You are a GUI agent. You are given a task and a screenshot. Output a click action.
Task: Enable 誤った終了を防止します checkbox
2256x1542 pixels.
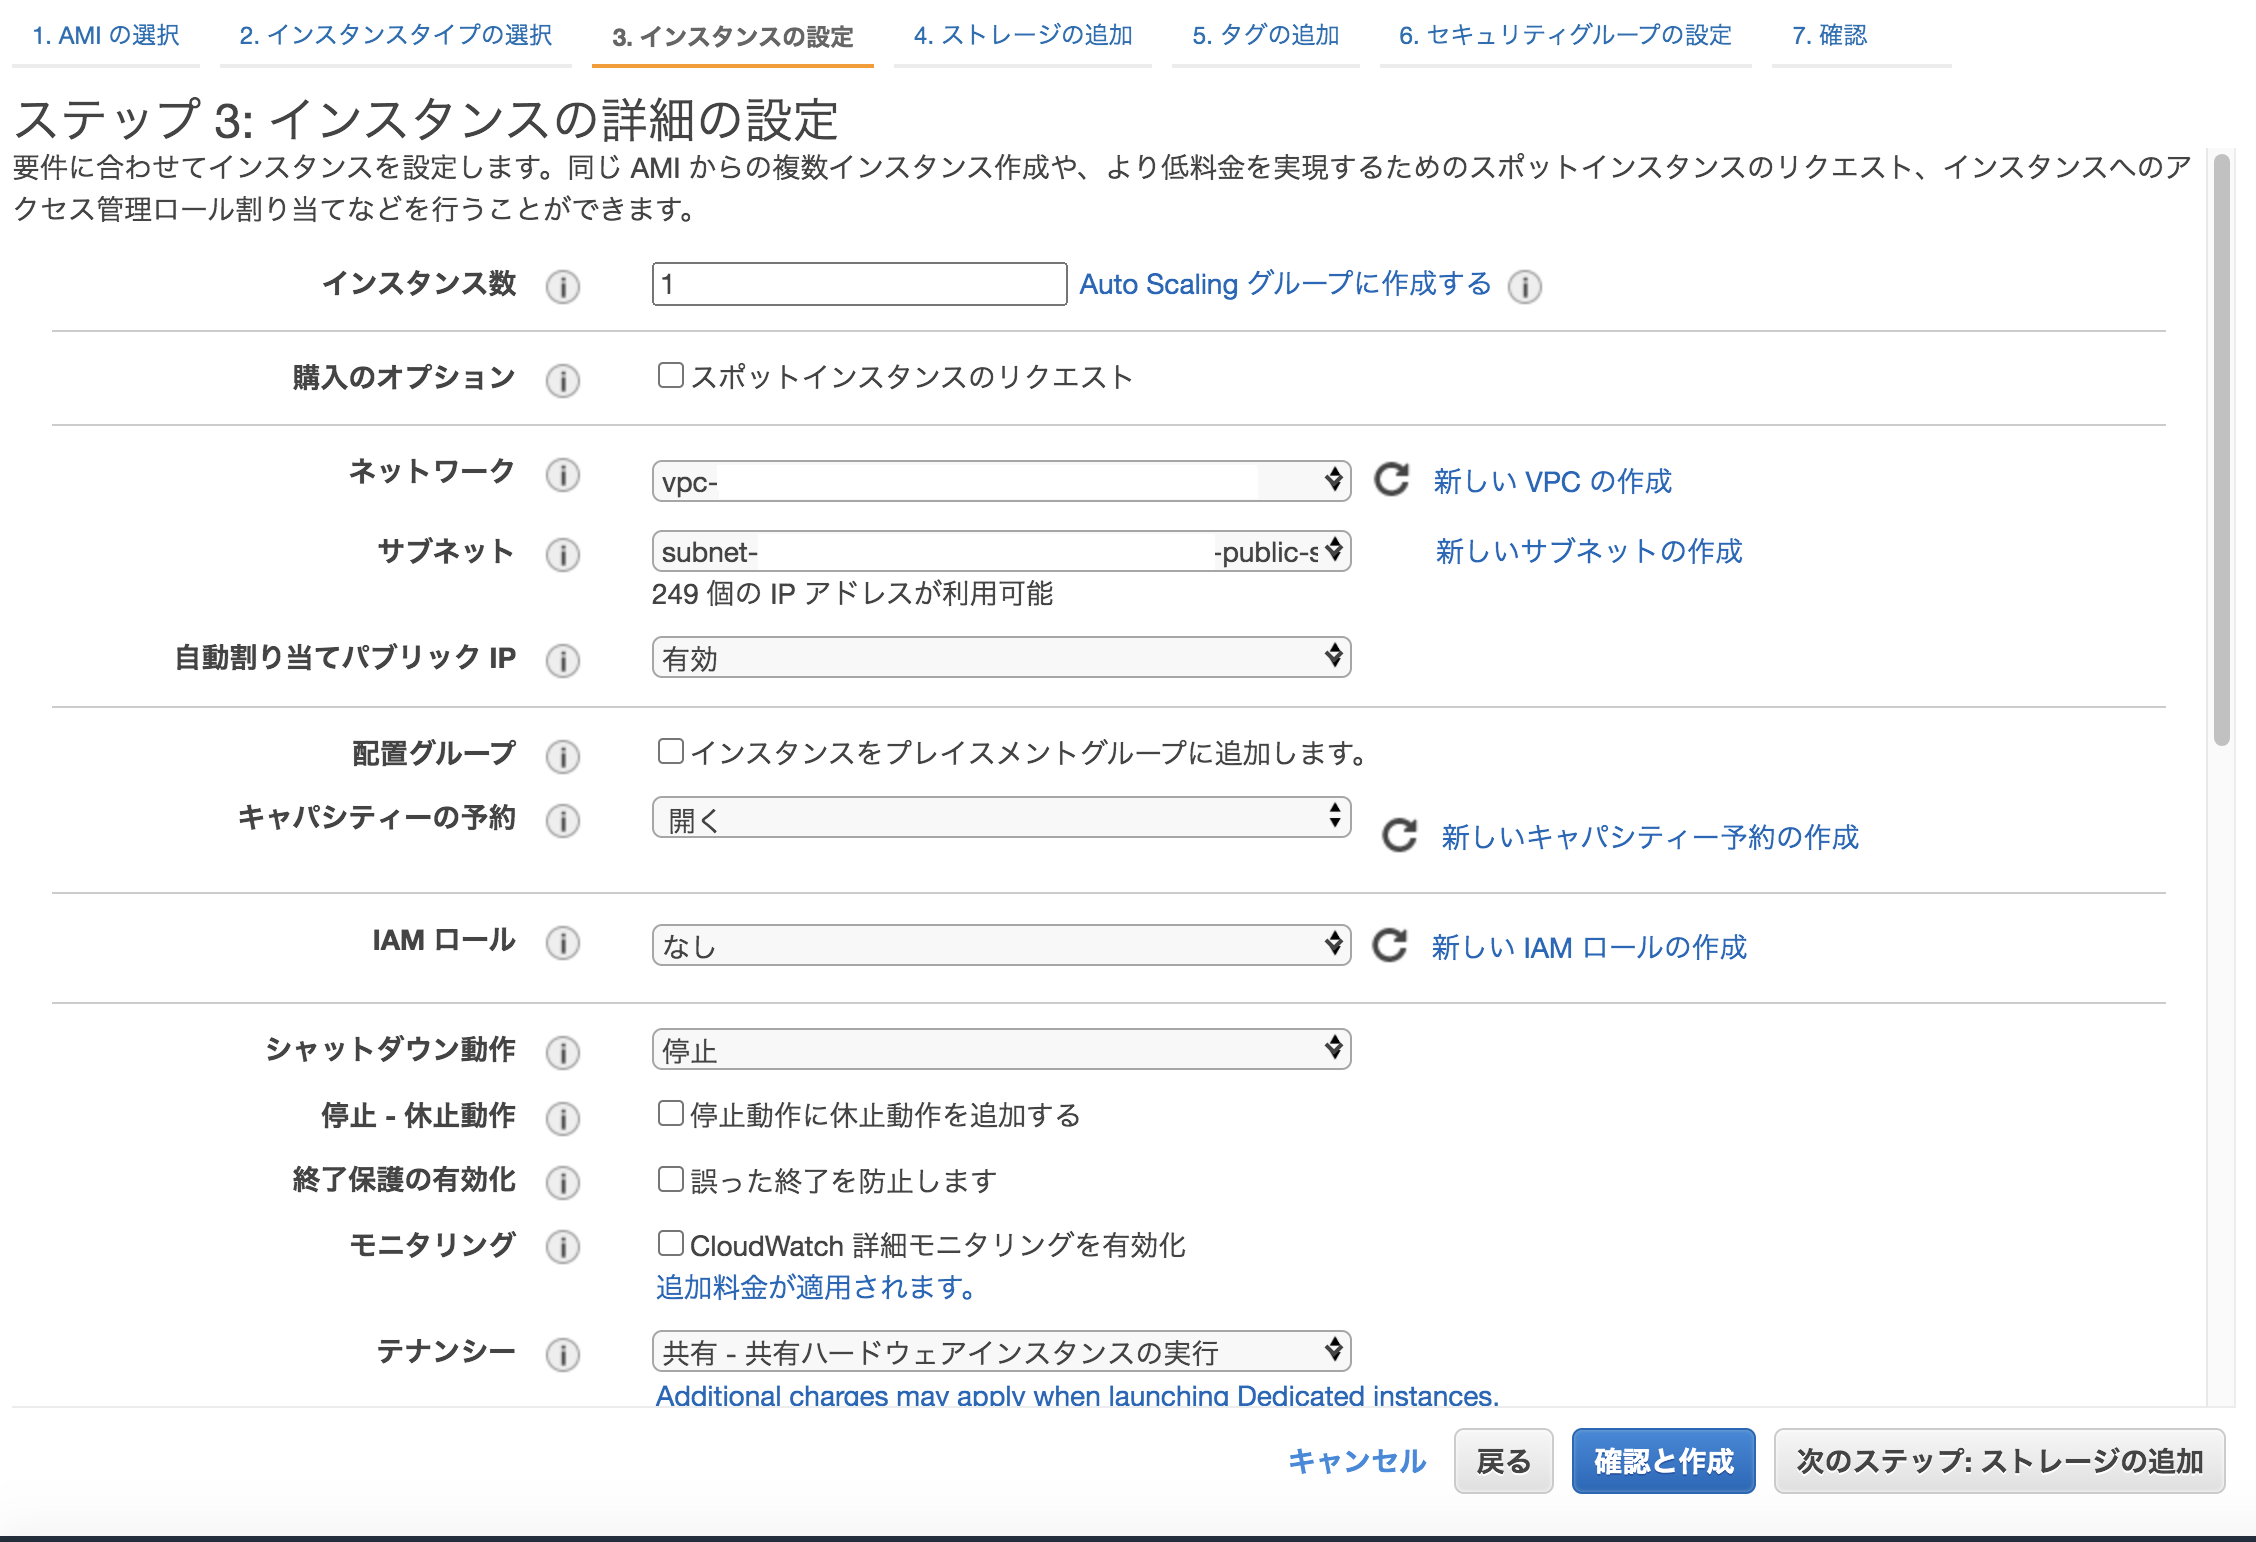(x=670, y=1179)
